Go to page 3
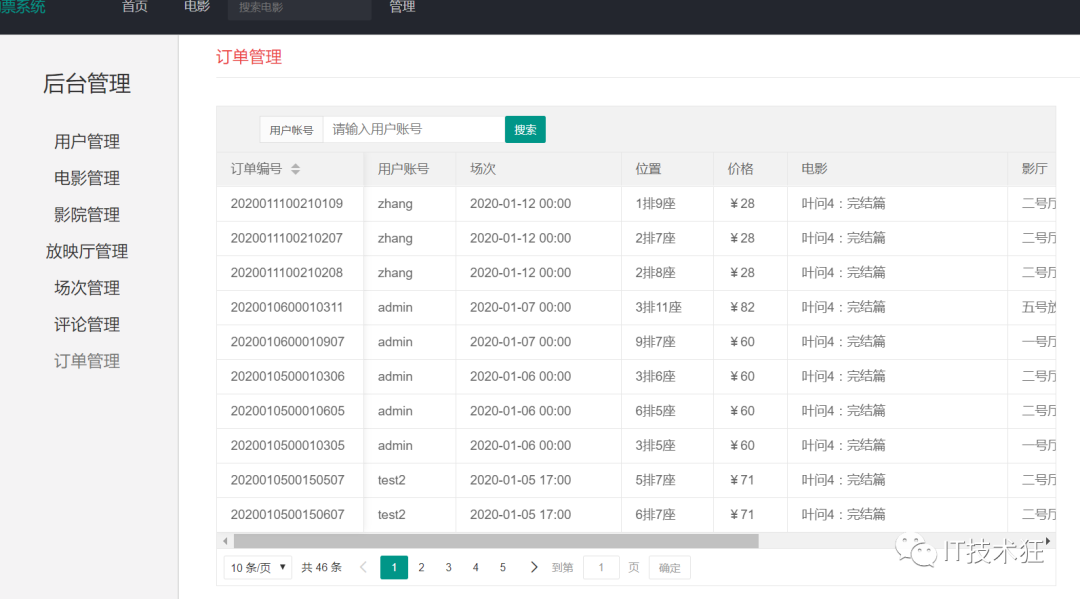The width and height of the screenshot is (1080, 599). [x=448, y=567]
